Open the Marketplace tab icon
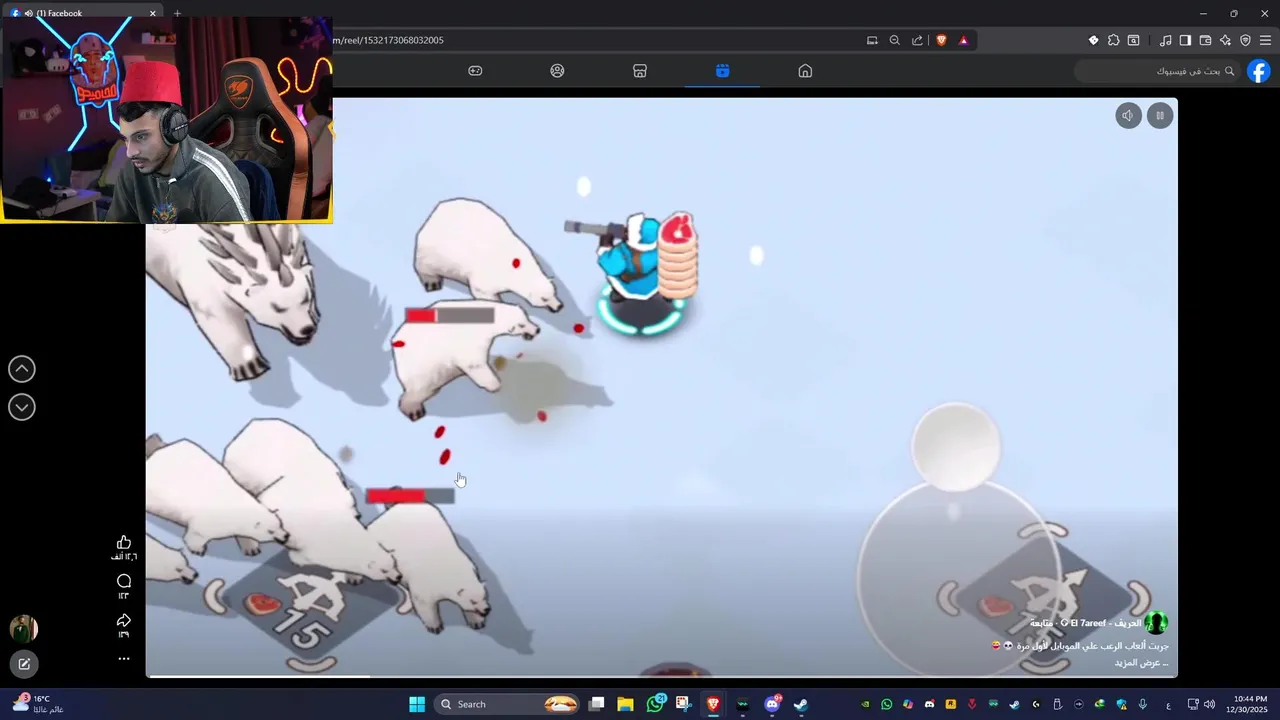1280x720 pixels. 640,71
